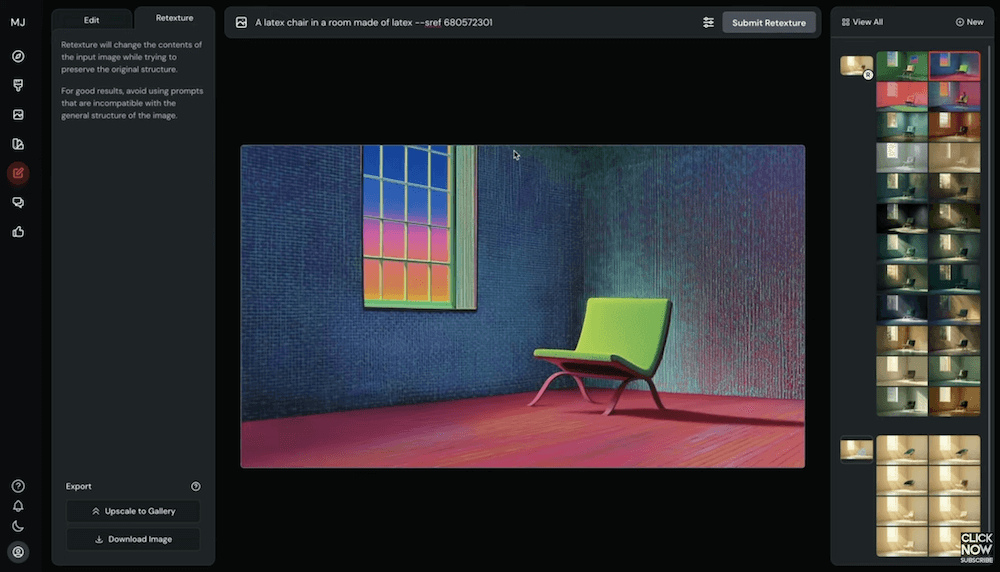Click the image icon in prompt bar

(x=241, y=22)
